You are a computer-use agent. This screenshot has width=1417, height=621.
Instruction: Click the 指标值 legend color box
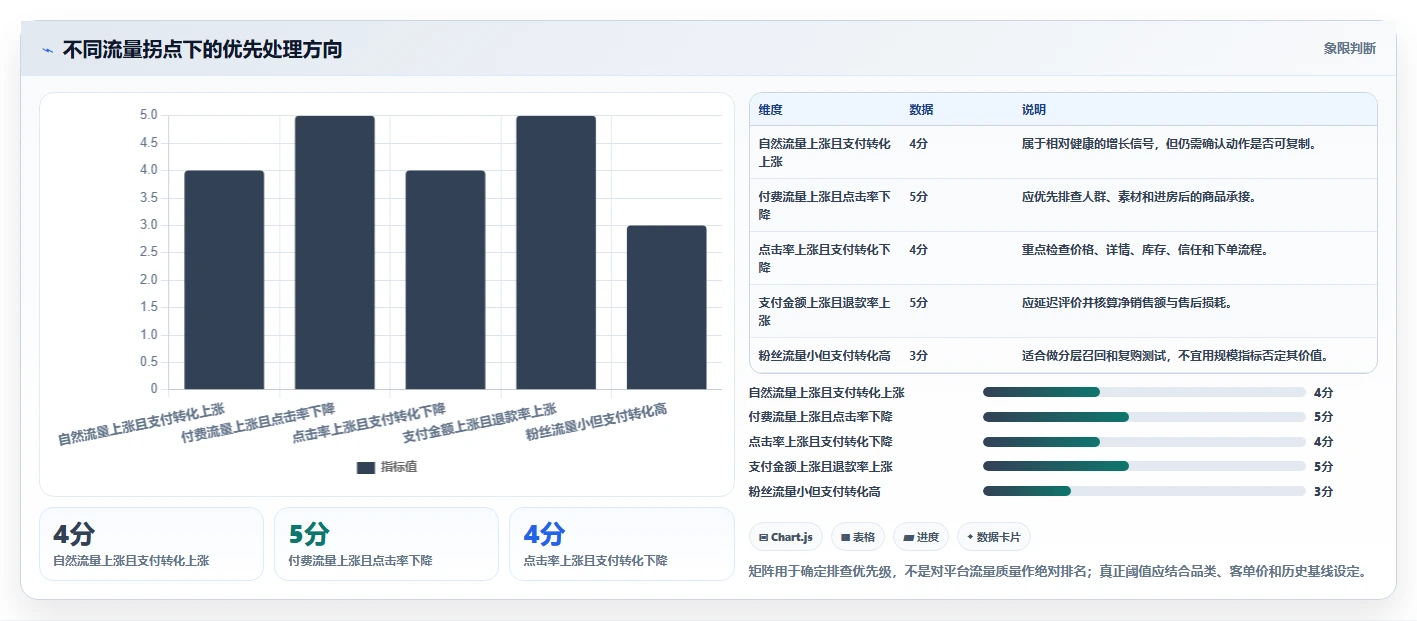(x=366, y=467)
